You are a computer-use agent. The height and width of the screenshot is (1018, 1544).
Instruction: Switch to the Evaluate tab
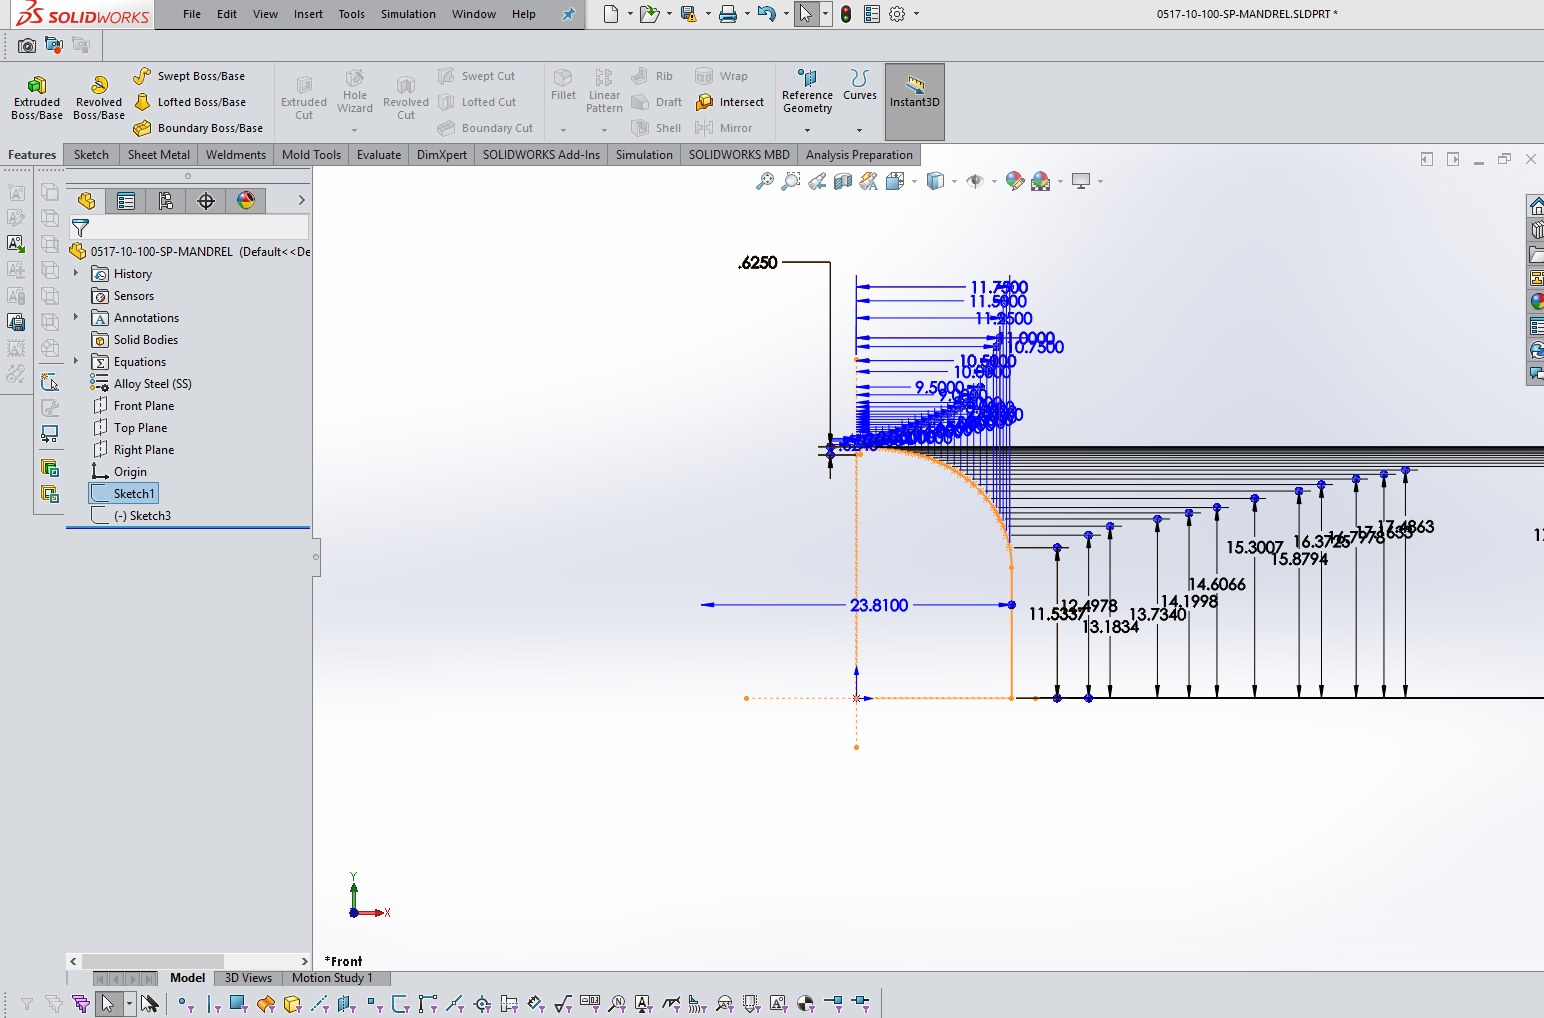point(378,154)
